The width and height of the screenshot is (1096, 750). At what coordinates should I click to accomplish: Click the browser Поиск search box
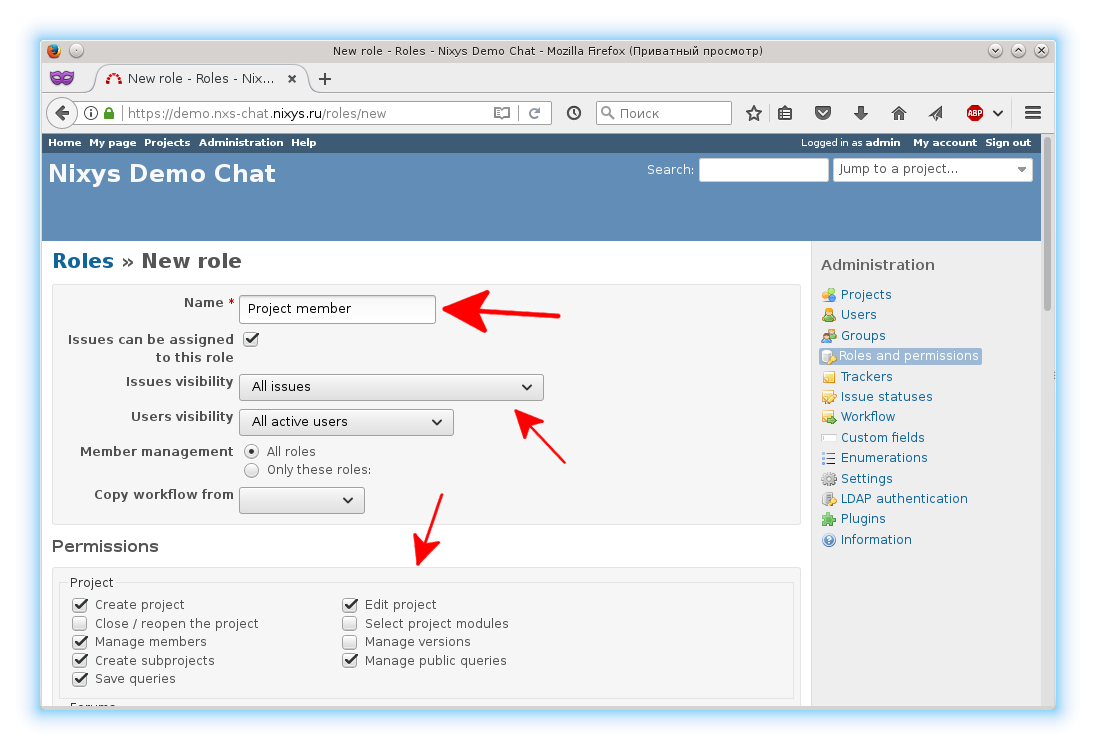[x=664, y=113]
